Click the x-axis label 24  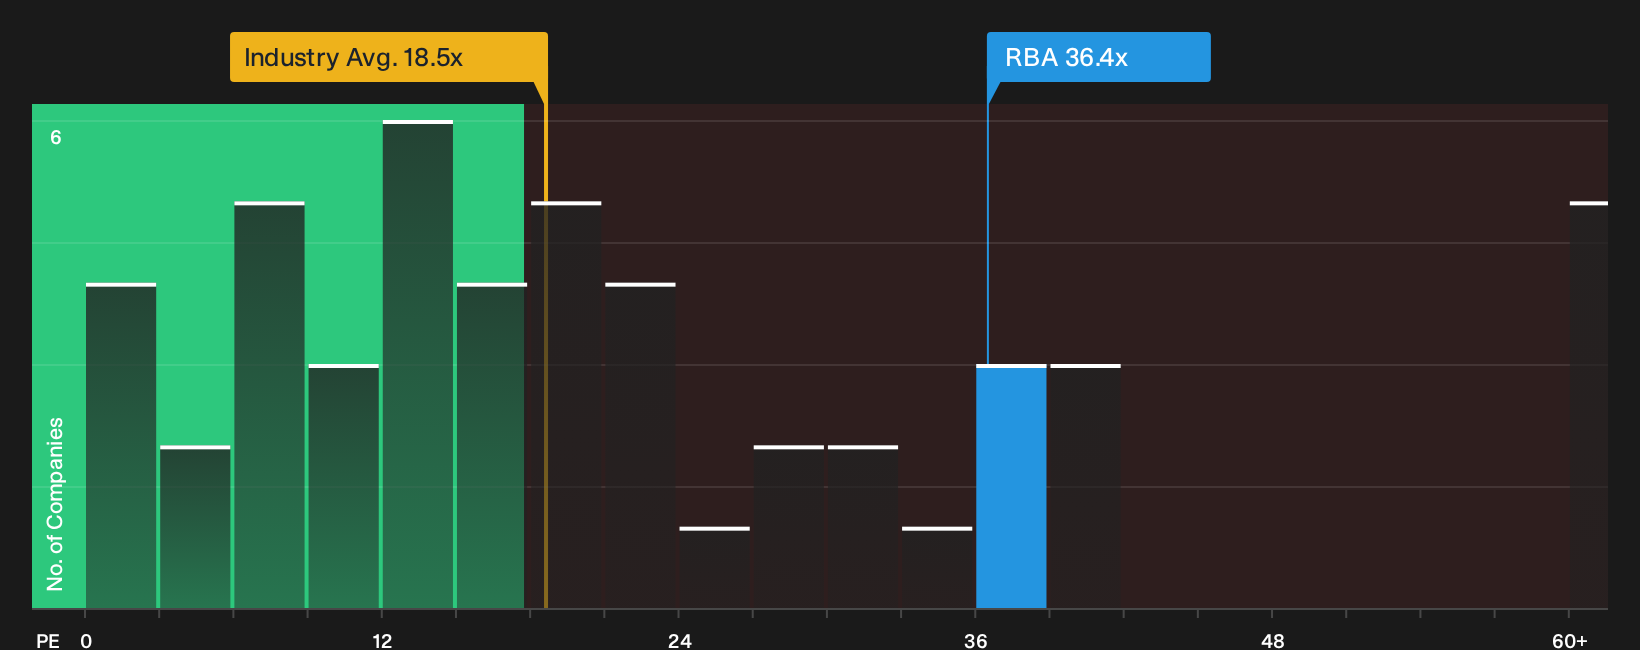(679, 641)
